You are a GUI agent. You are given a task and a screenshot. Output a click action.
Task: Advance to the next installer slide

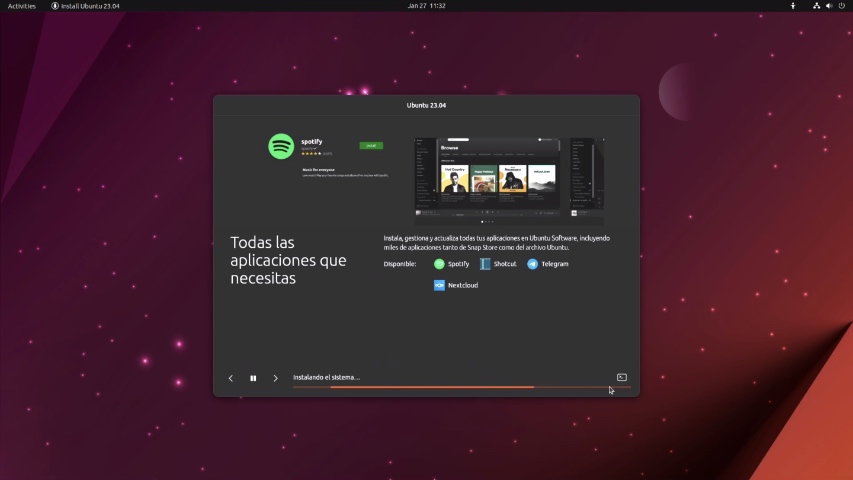click(275, 378)
